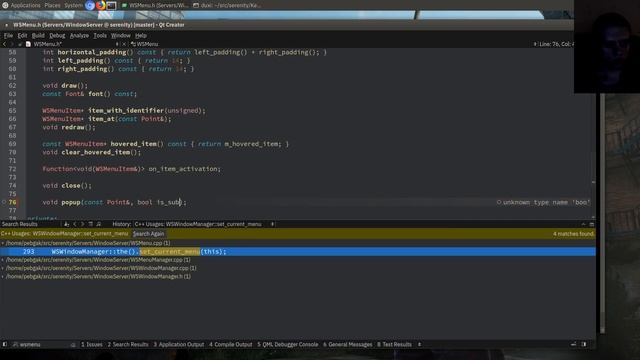Image resolution: width=640 pixels, height=360 pixels.
Task: Click on_item_activation in line 72
Action: point(184,169)
